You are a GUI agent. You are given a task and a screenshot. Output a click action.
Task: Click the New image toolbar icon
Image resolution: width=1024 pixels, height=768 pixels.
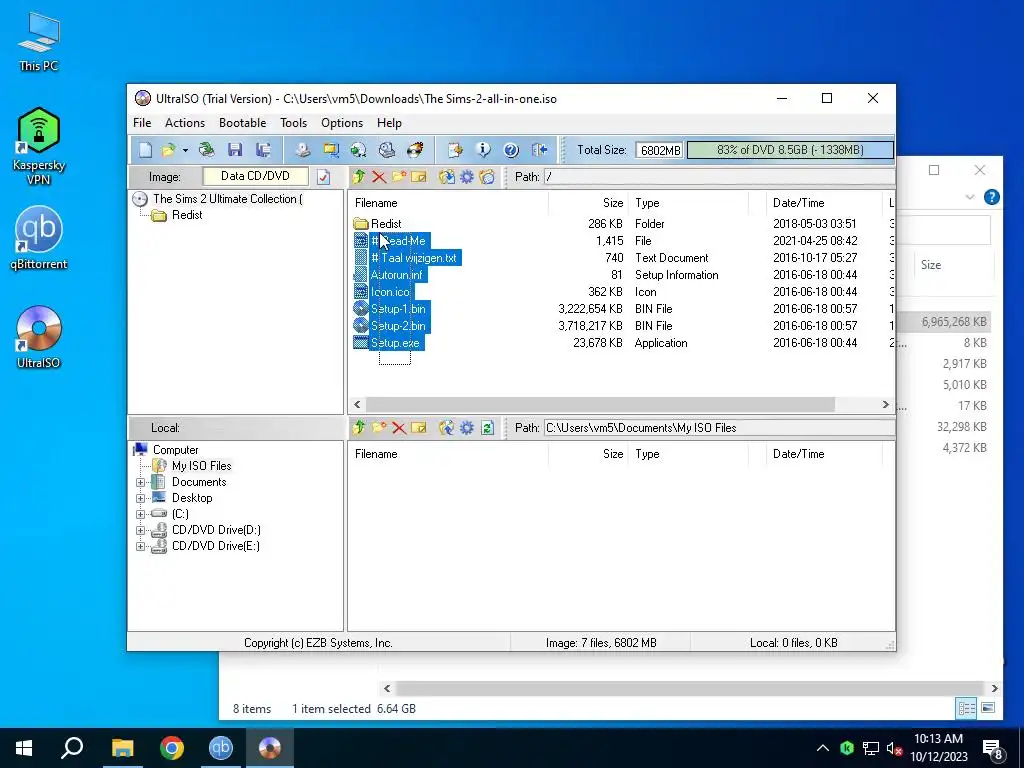[x=145, y=150]
